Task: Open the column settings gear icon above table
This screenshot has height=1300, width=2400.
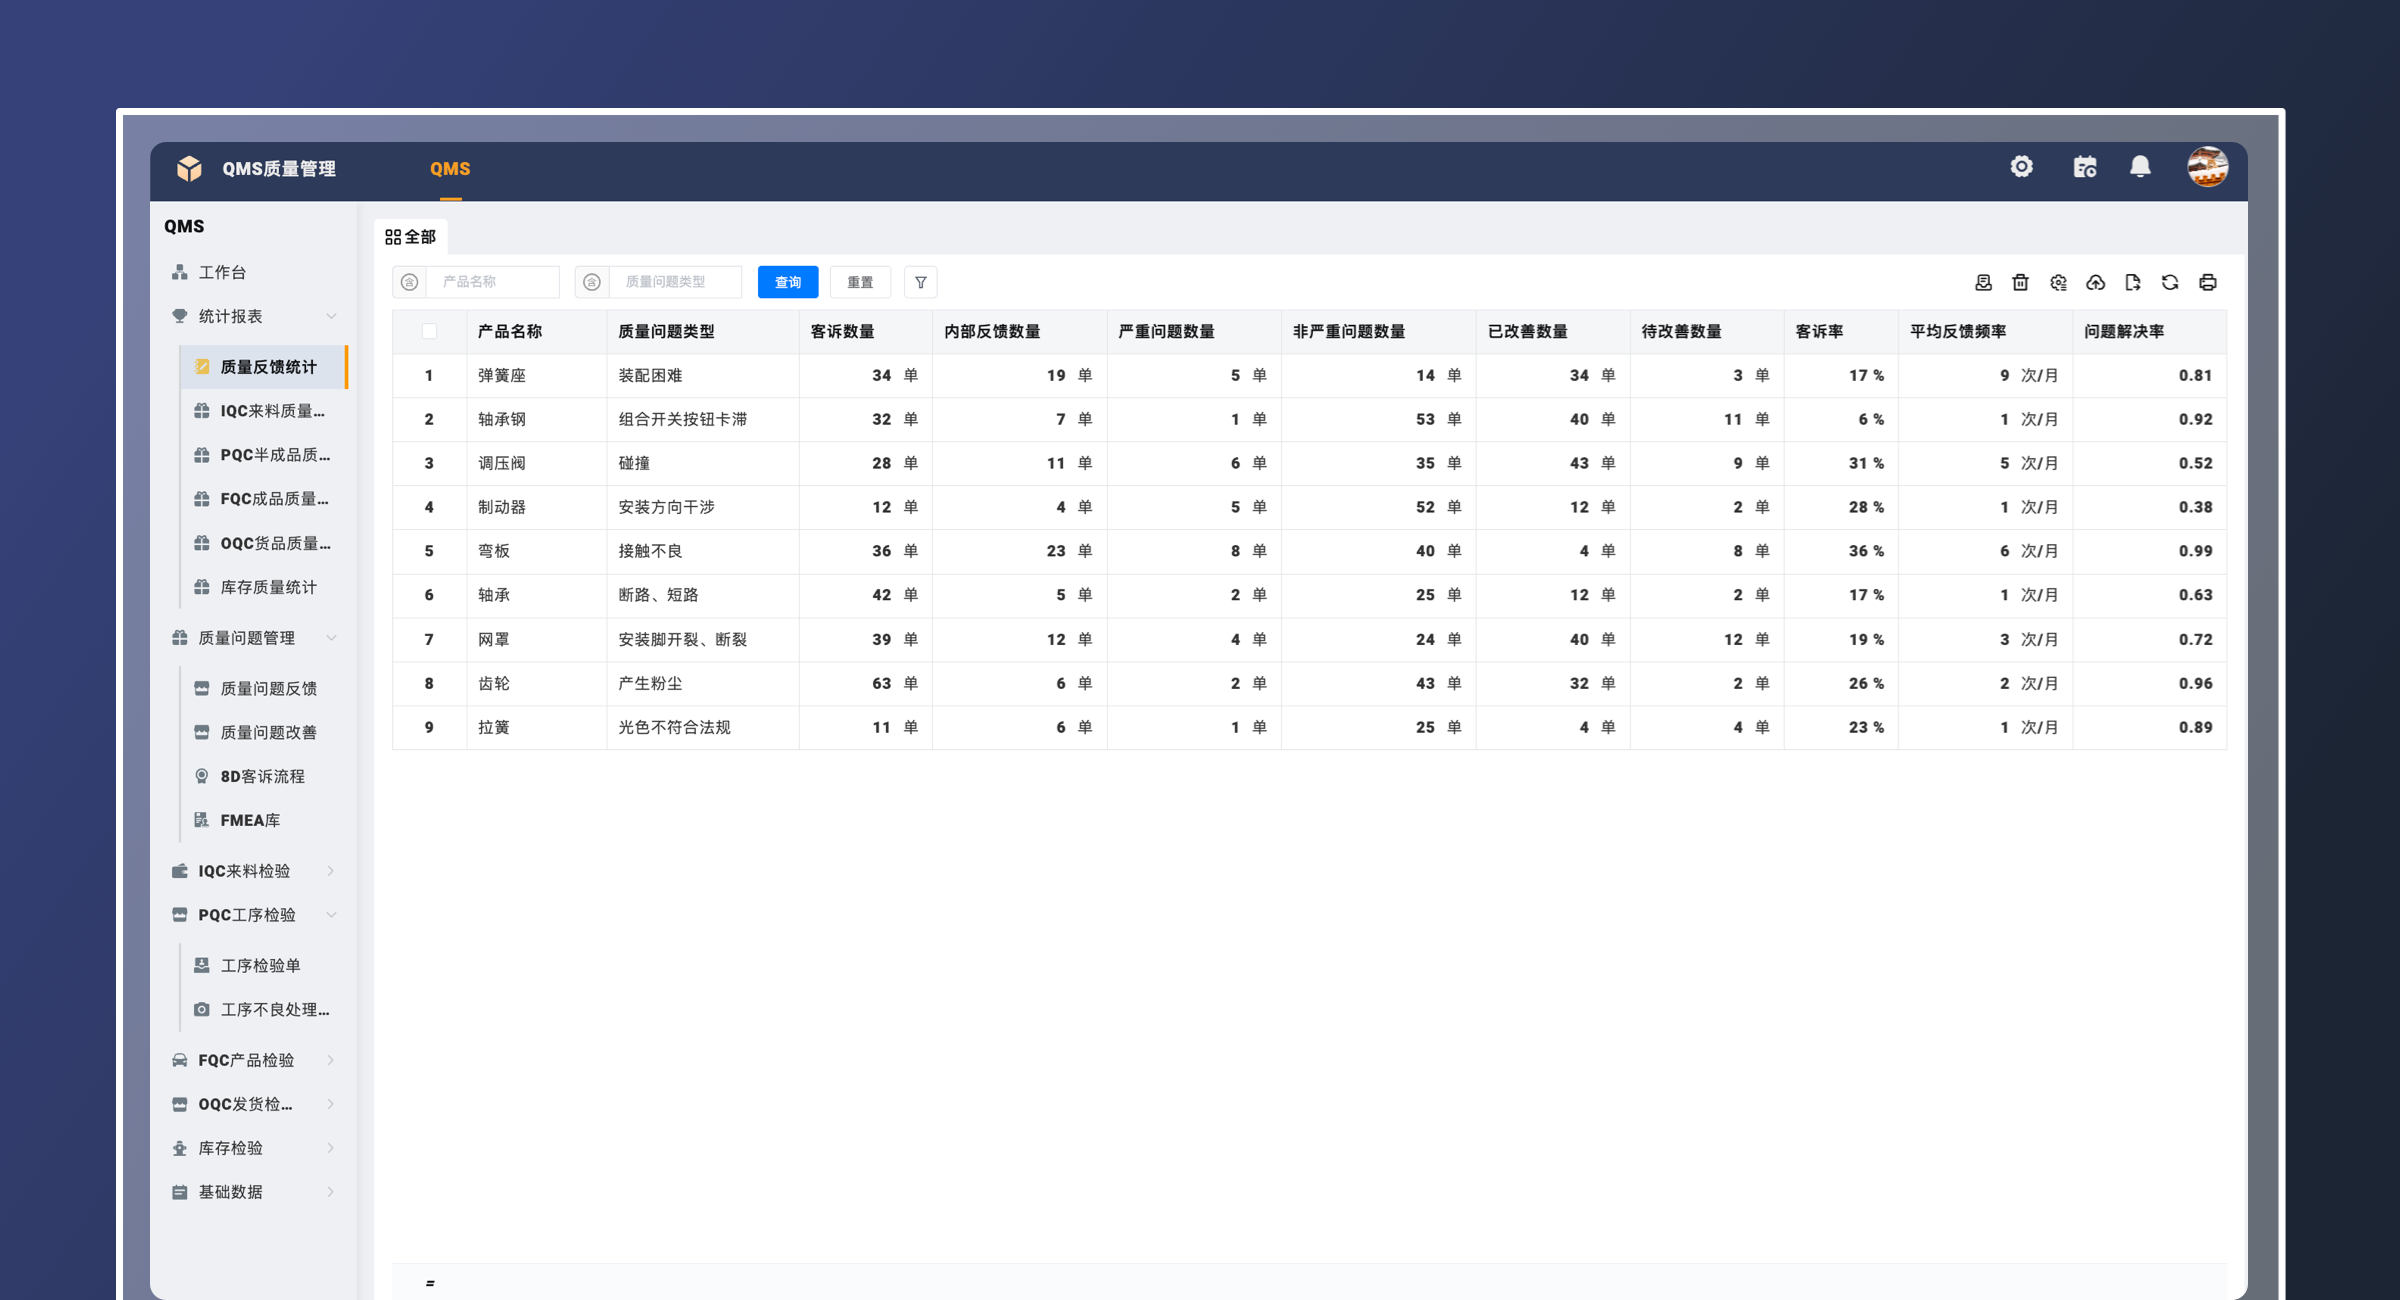Action: (2058, 283)
